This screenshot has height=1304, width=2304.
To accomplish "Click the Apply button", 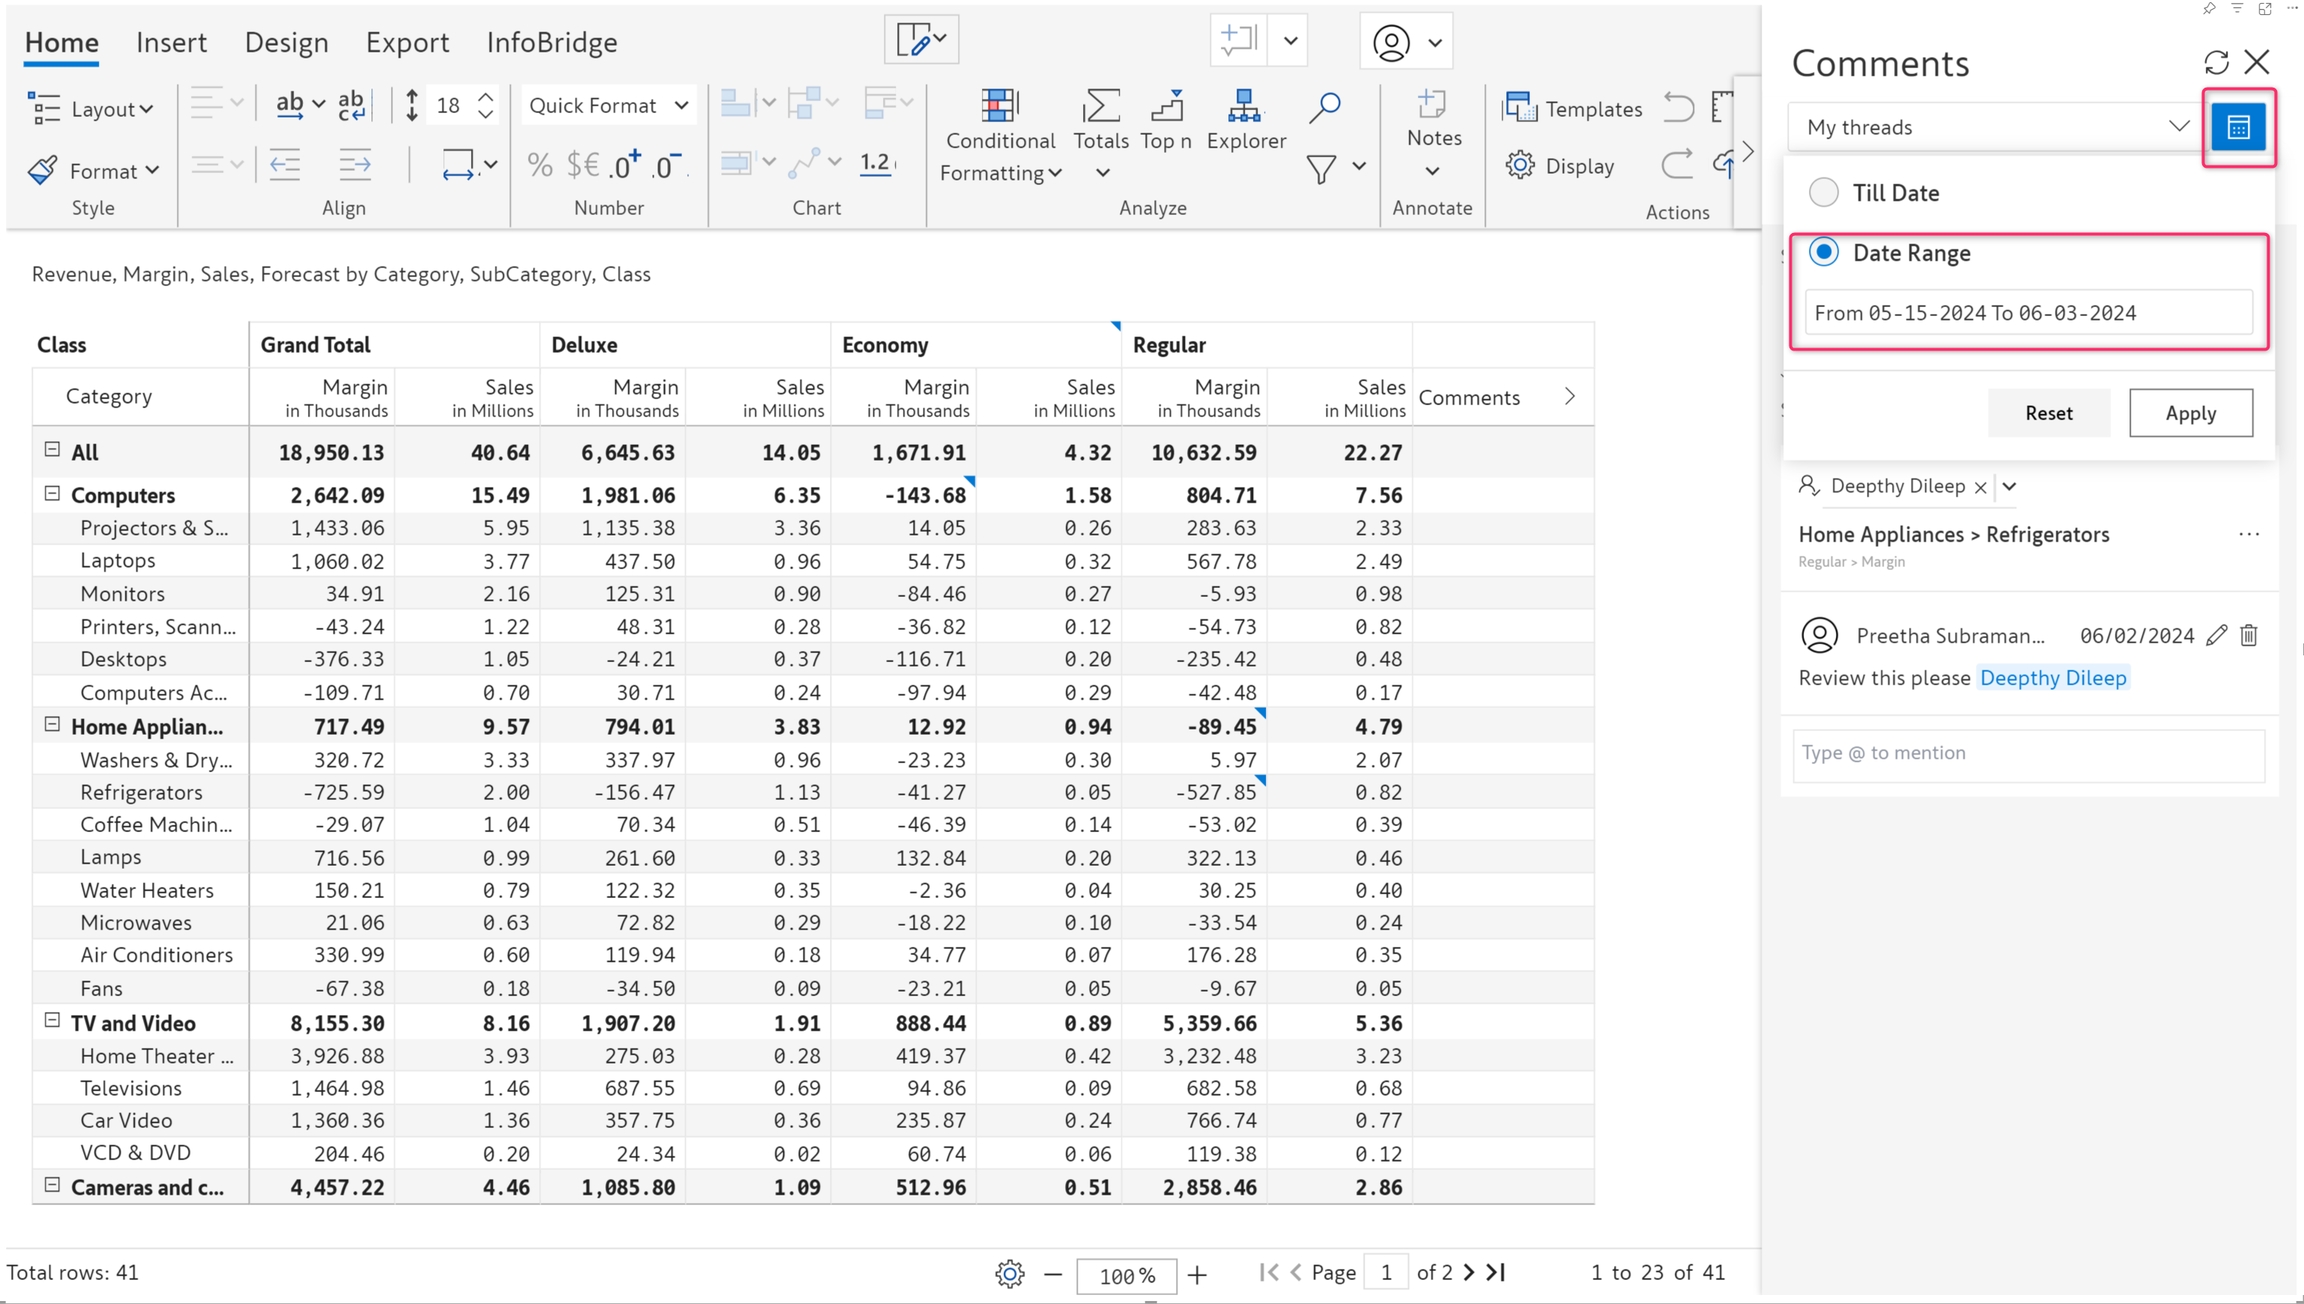I will pos(2190,413).
